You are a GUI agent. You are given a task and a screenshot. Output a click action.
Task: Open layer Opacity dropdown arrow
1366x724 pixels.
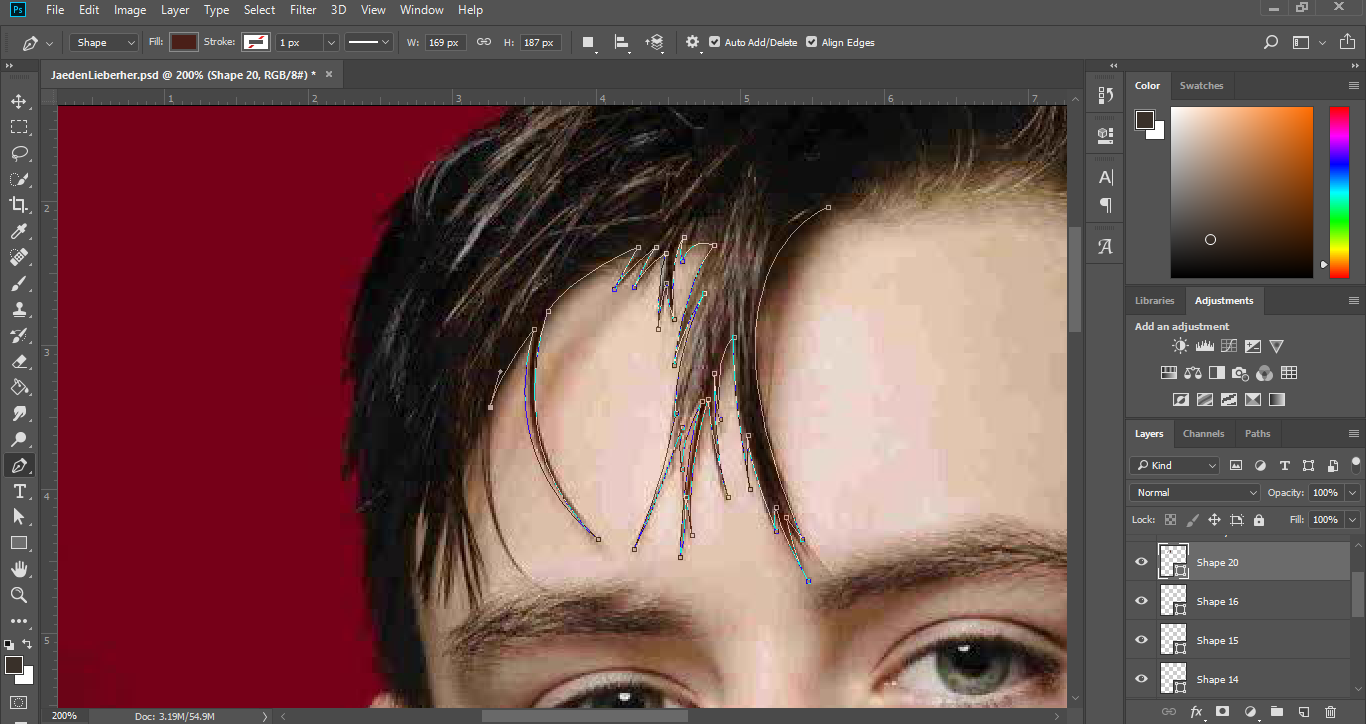(1353, 492)
